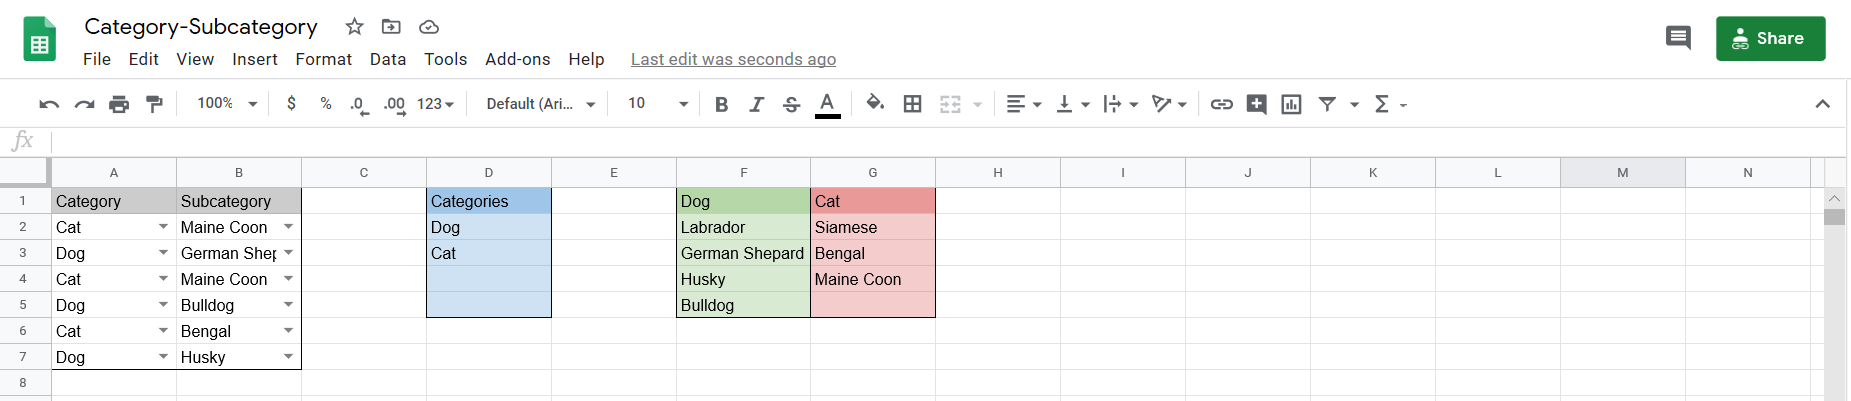Click the formula bar input field

point(900,141)
